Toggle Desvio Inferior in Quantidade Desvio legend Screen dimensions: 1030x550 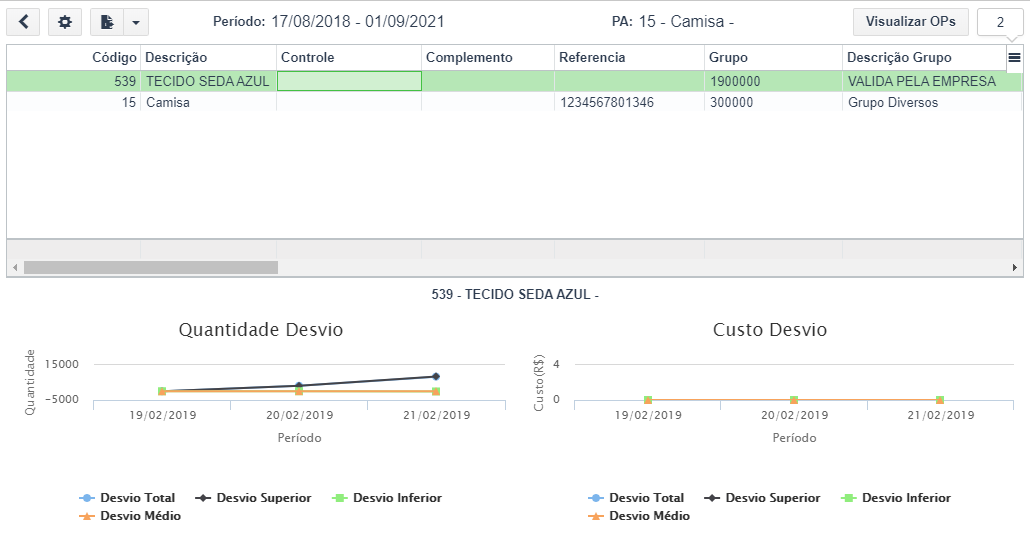[387, 498]
